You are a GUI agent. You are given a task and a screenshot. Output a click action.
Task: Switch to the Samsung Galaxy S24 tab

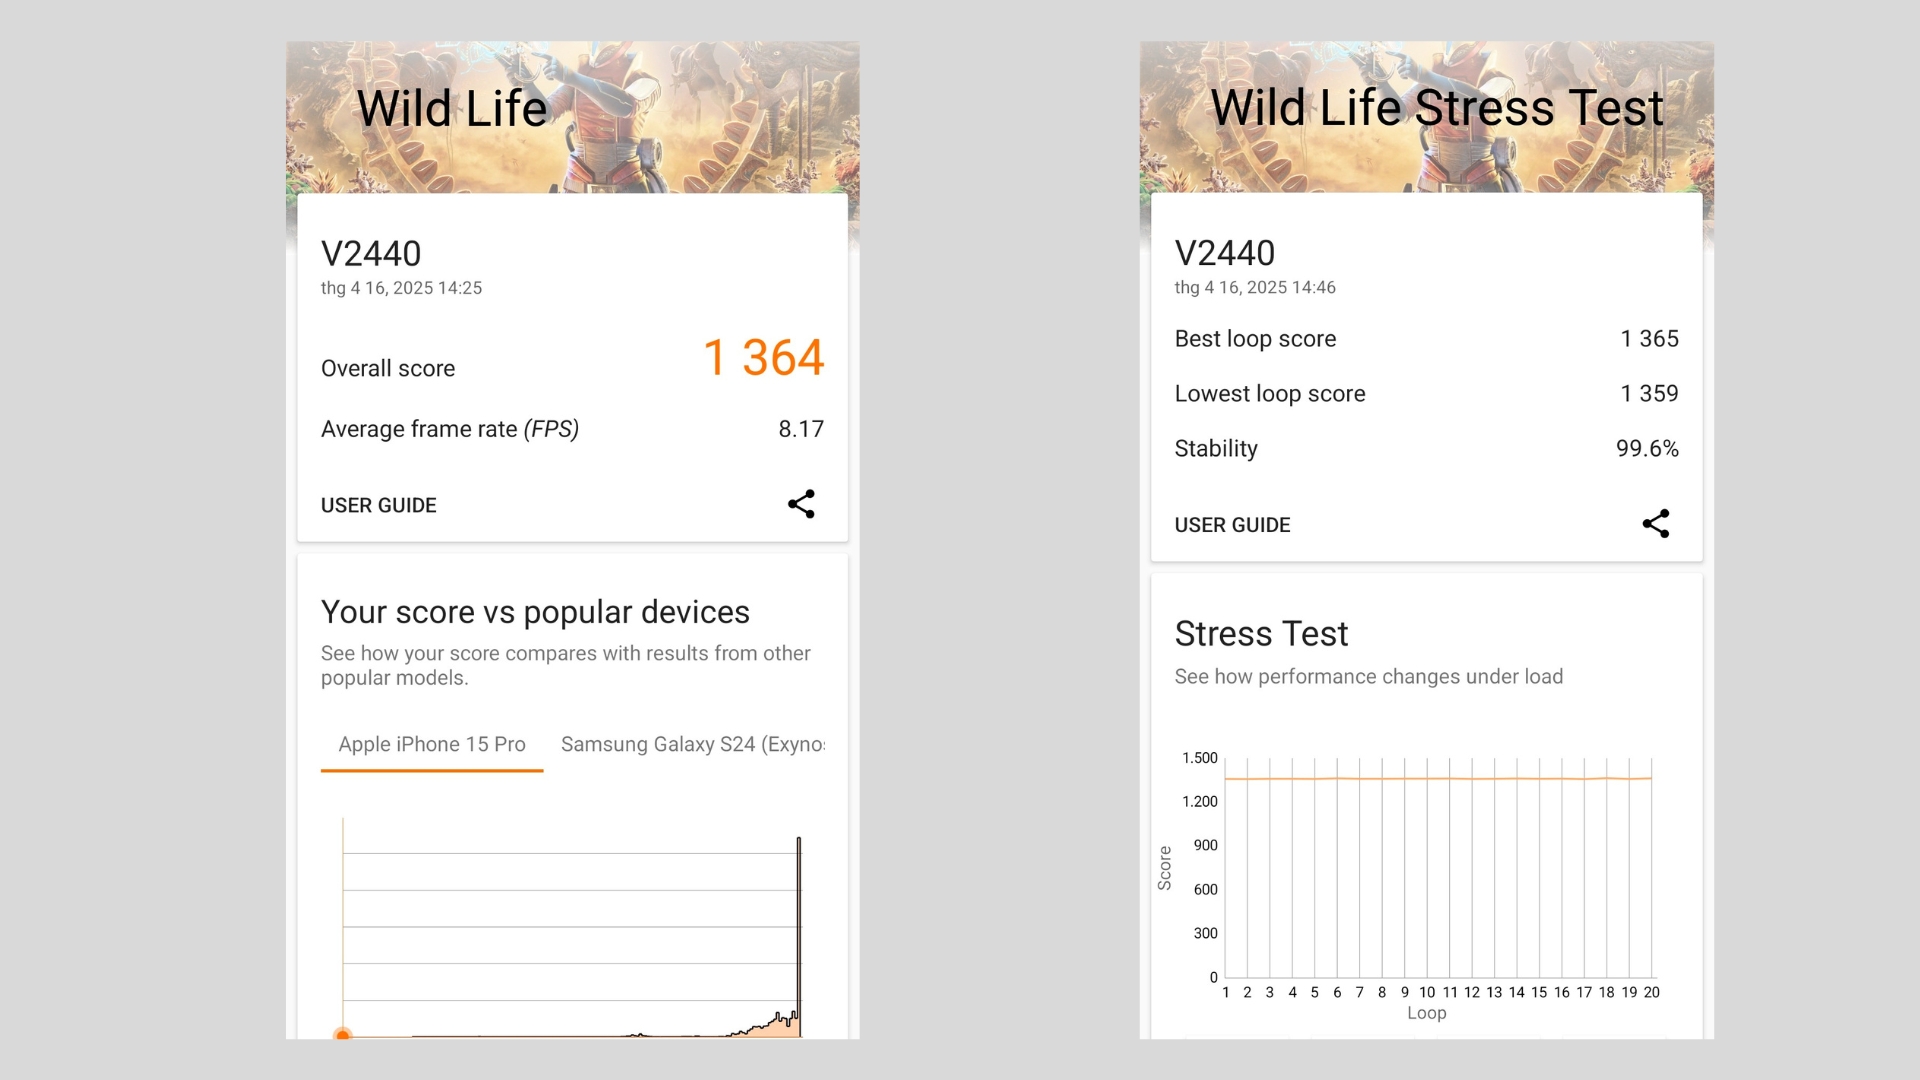tap(692, 745)
